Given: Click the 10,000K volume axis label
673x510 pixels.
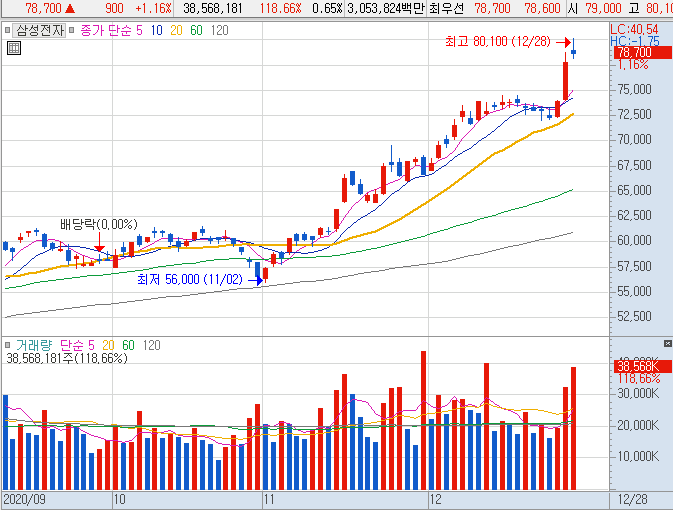Looking at the screenshot, I should click(638, 456).
